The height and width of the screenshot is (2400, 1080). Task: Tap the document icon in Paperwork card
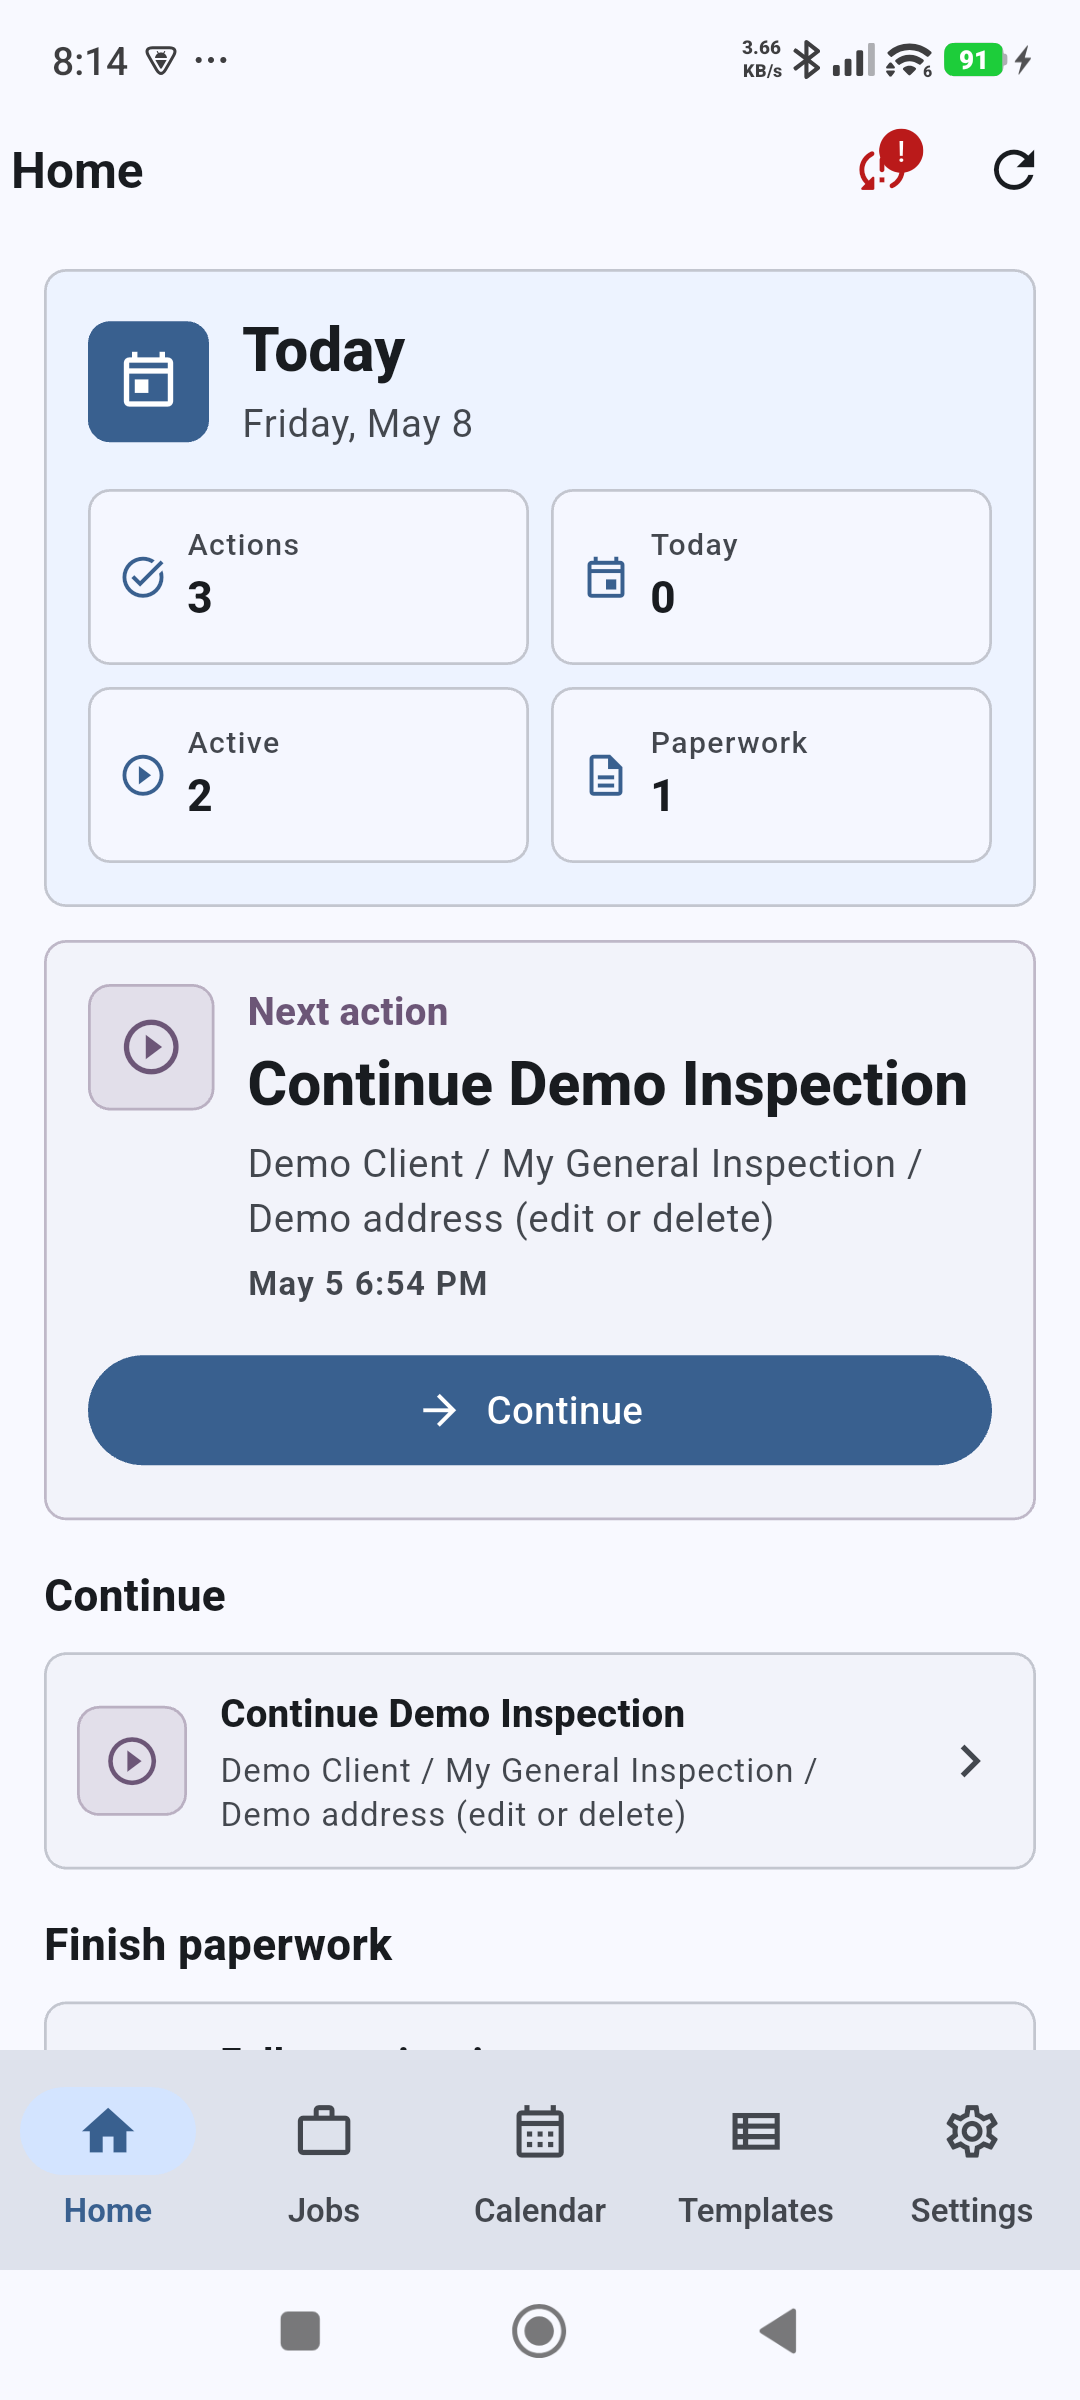(606, 775)
